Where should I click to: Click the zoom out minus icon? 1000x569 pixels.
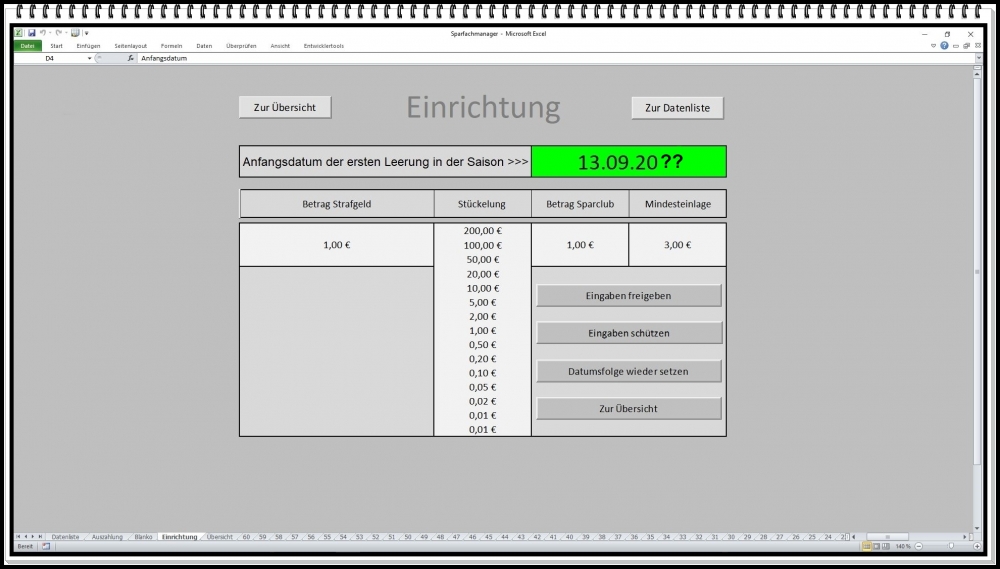coord(921,546)
